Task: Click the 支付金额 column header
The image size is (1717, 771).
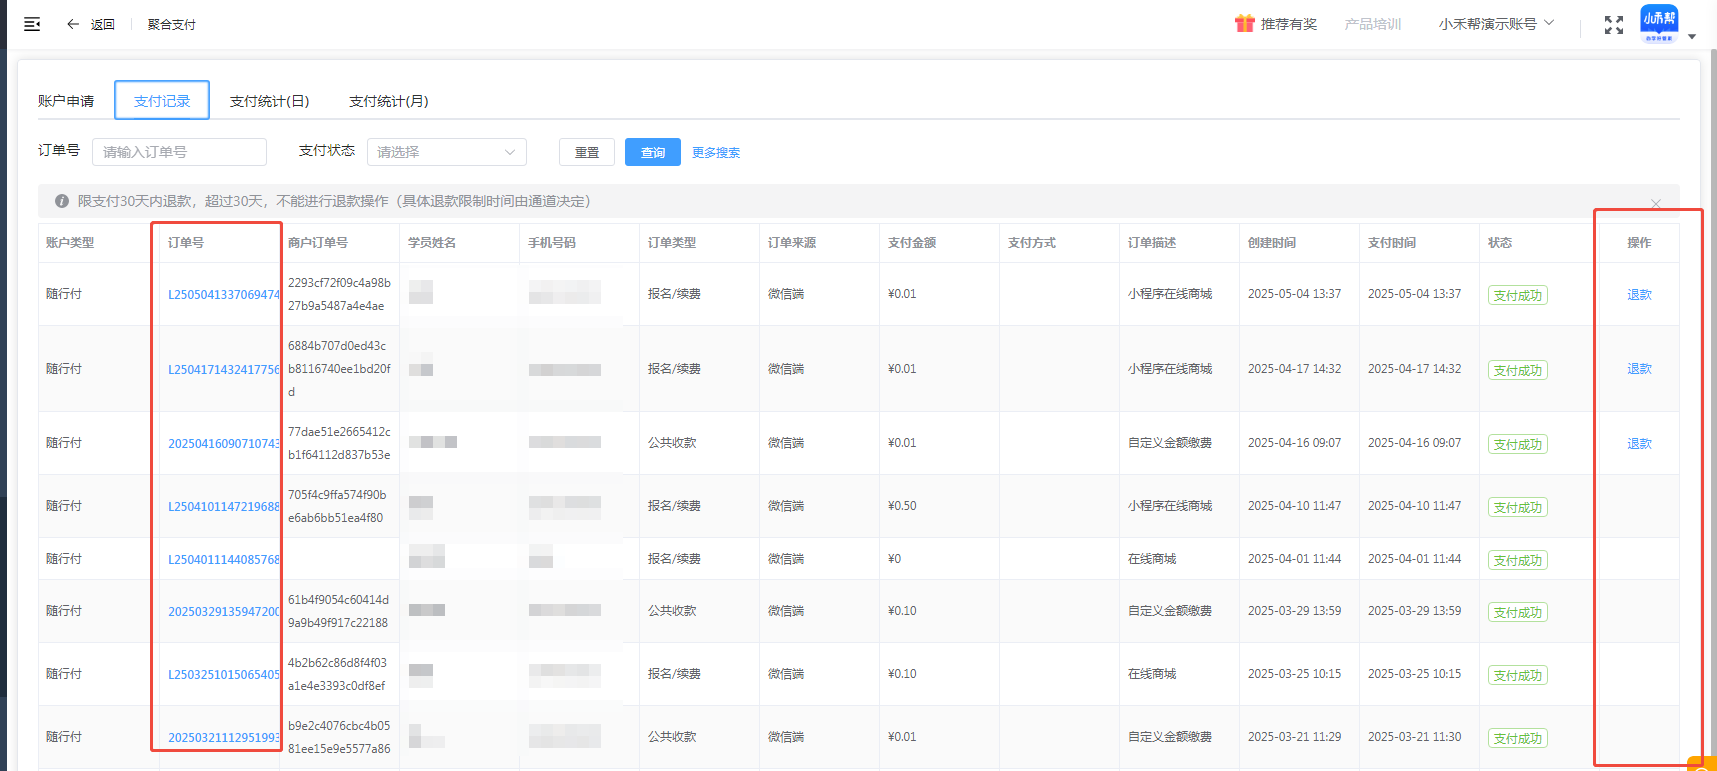Action: [x=912, y=243]
